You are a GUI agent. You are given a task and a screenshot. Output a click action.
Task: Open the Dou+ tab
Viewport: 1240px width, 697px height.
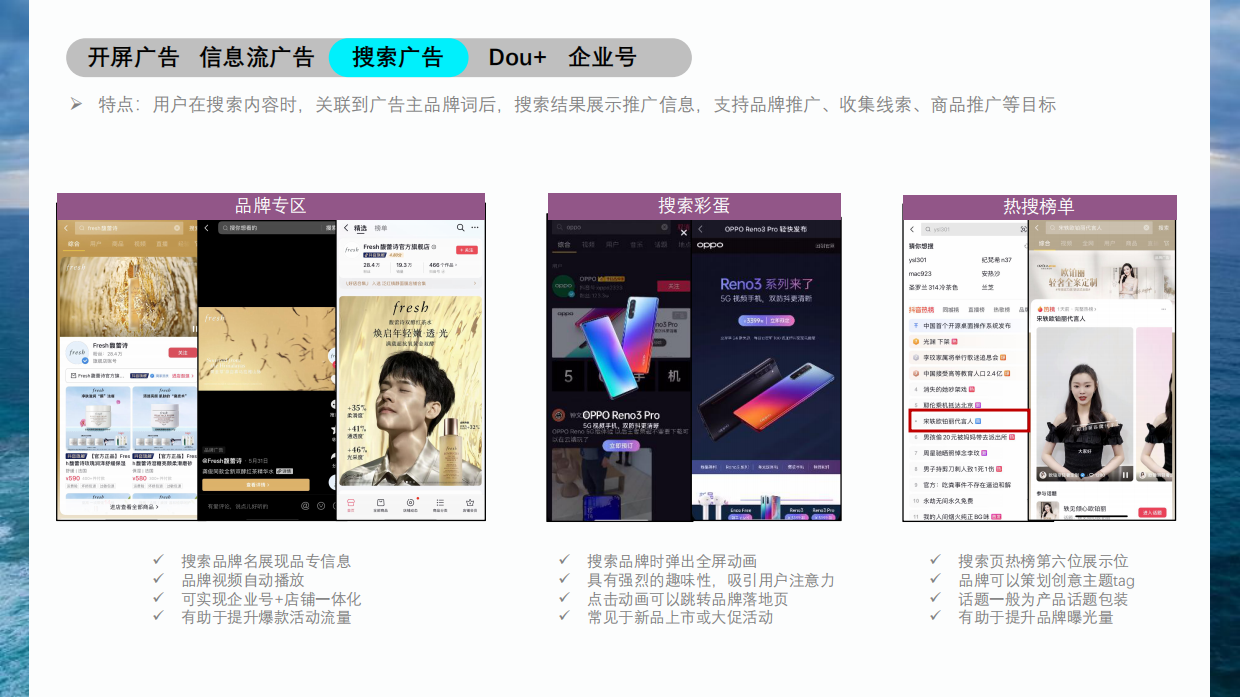[517, 58]
